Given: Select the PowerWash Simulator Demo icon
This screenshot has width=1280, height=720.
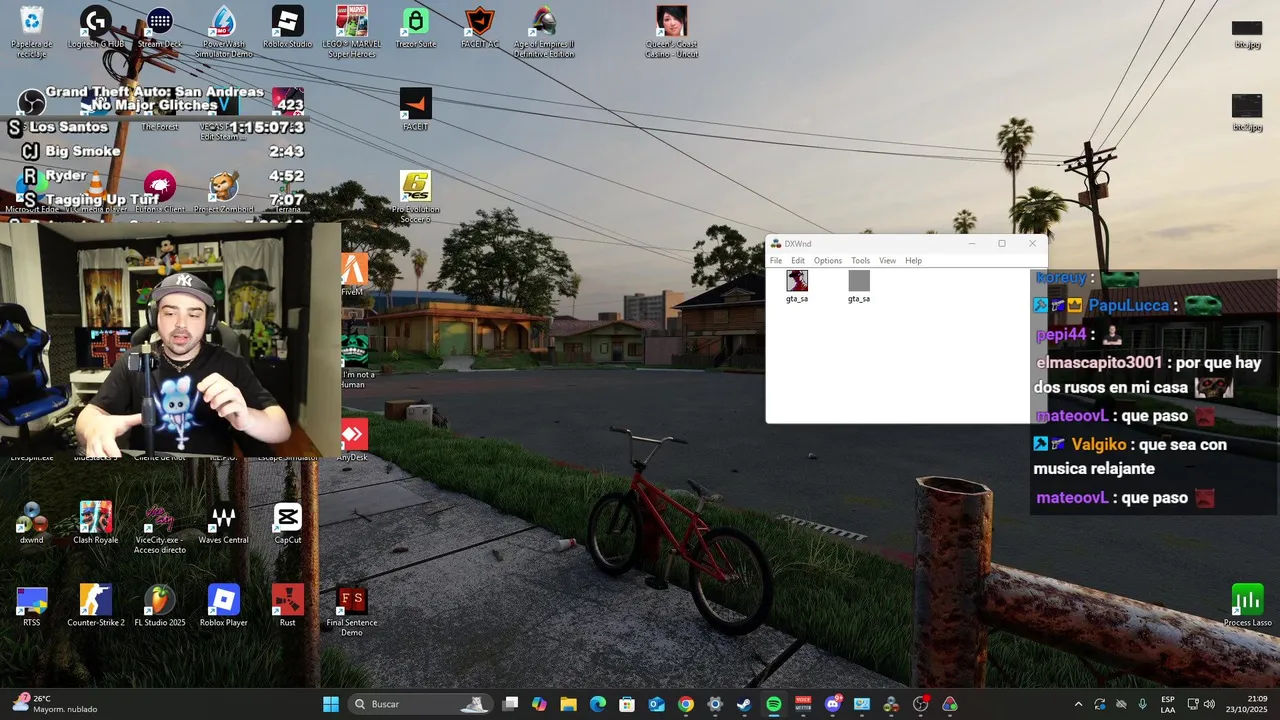Looking at the screenshot, I should (x=224, y=32).
